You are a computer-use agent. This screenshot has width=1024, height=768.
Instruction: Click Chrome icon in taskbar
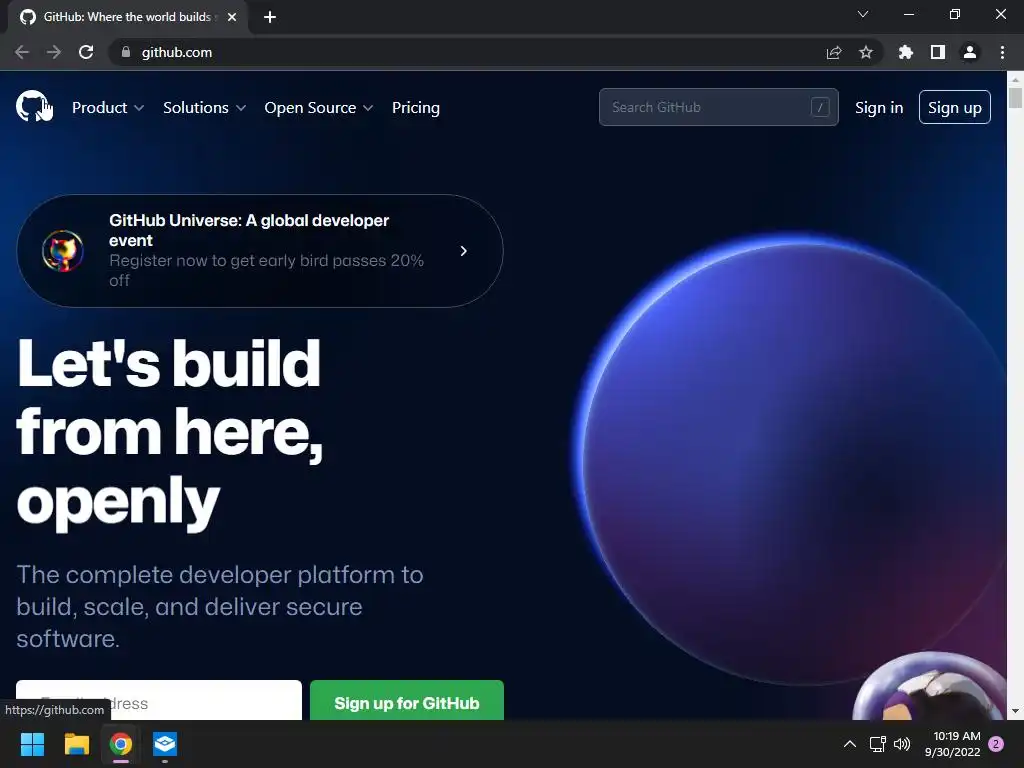121,744
